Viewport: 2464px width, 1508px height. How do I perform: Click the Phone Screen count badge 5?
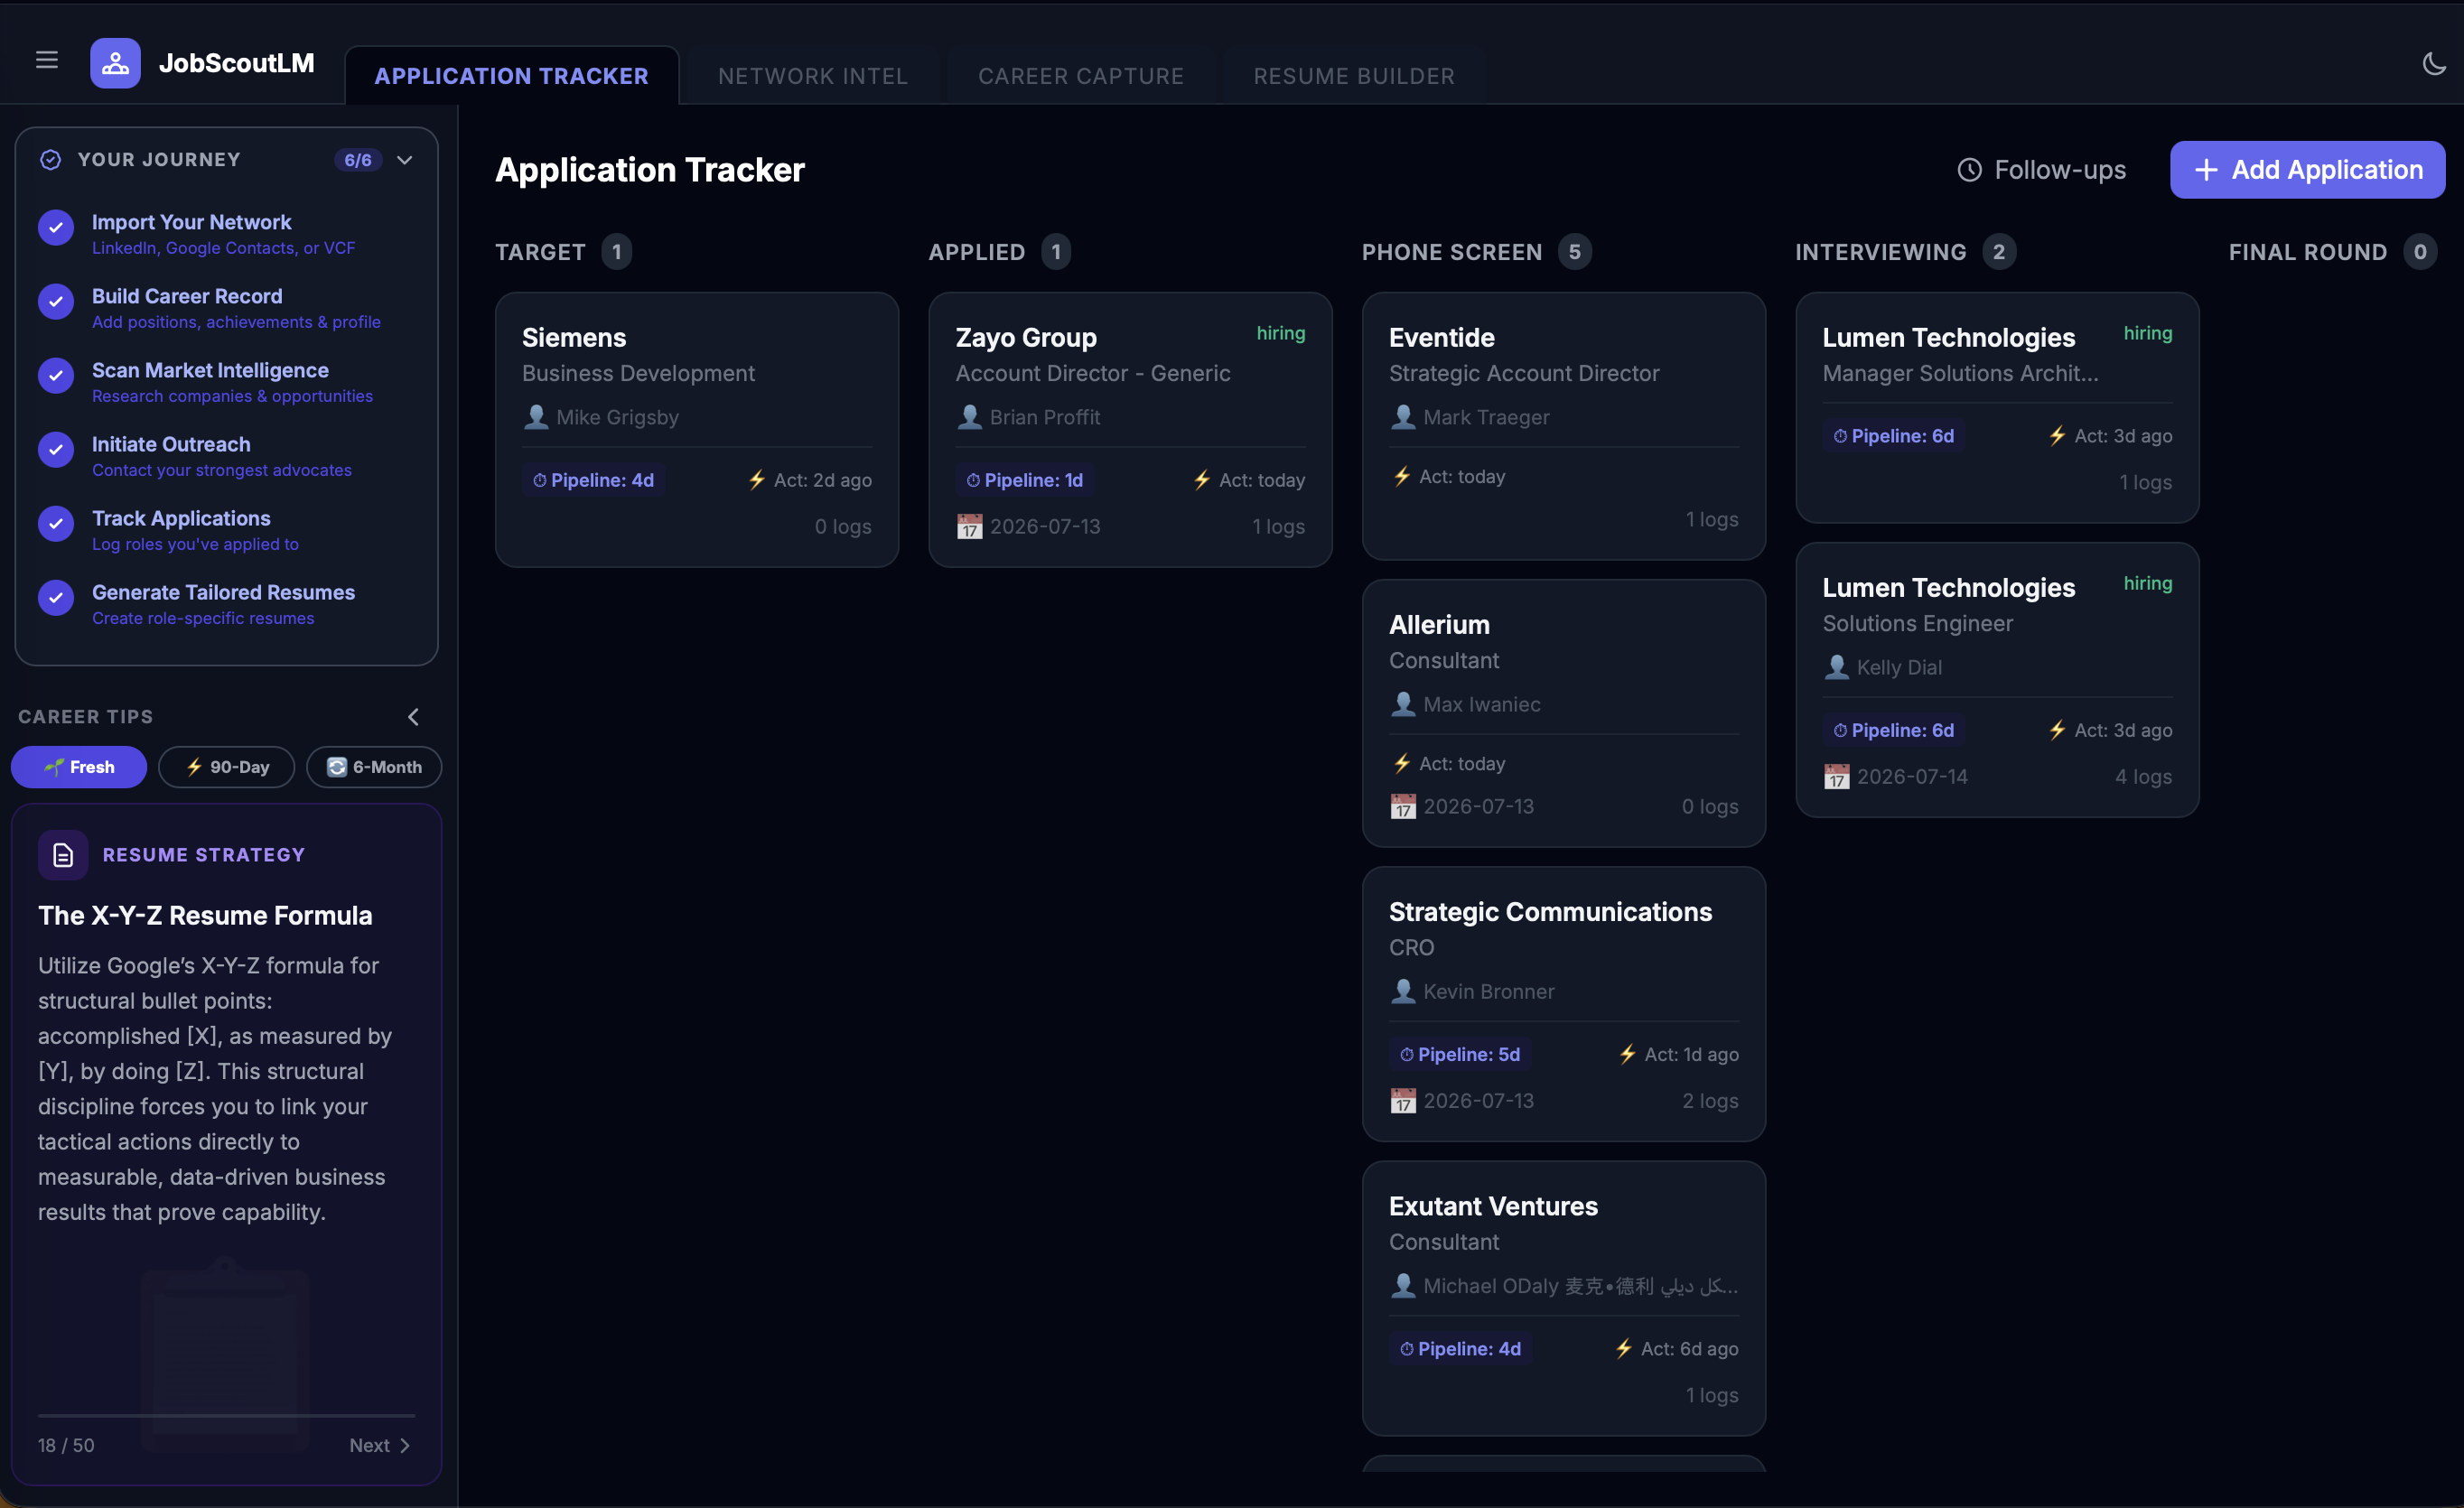point(1575,252)
